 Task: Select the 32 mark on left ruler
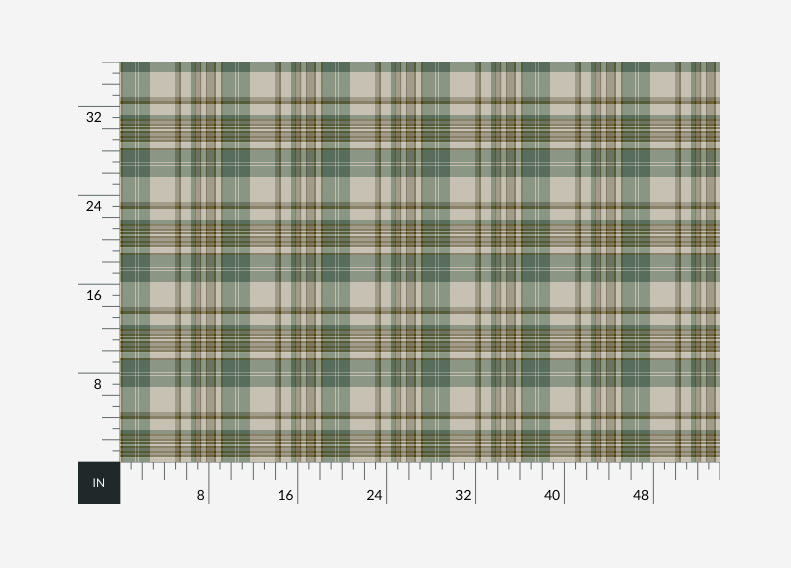coord(94,117)
